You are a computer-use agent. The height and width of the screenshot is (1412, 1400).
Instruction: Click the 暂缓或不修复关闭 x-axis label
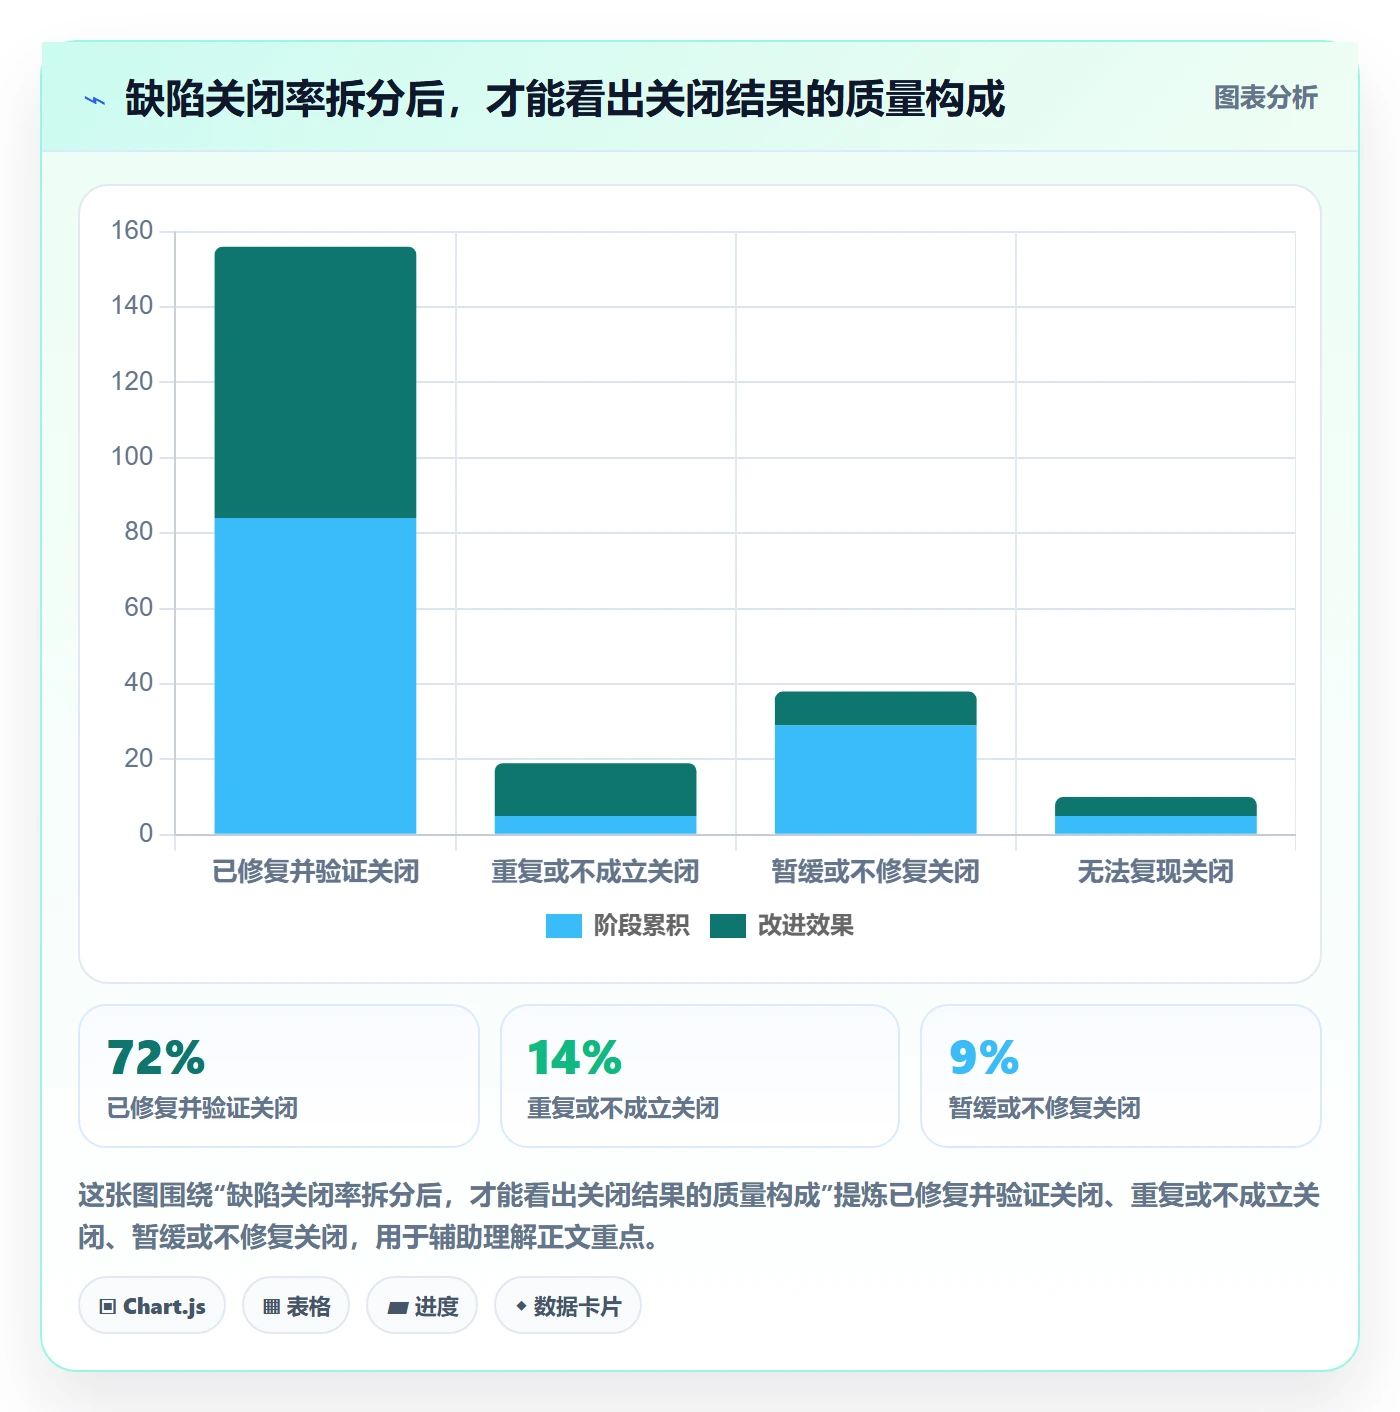click(x=876, y=872)
